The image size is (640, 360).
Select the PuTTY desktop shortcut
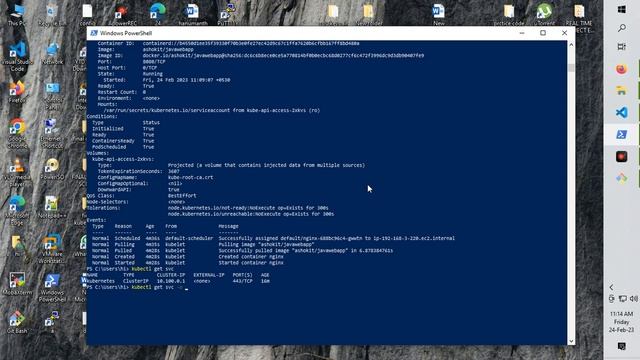tap(227, 15)
